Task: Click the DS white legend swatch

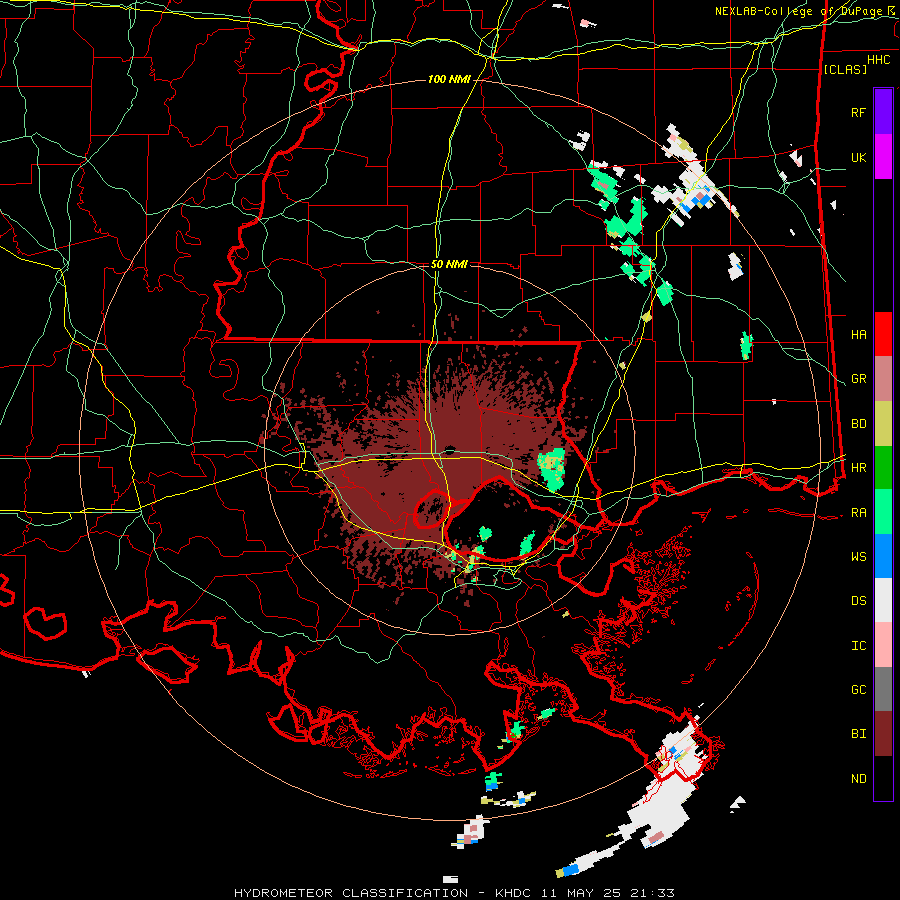Action: (883, 600)
